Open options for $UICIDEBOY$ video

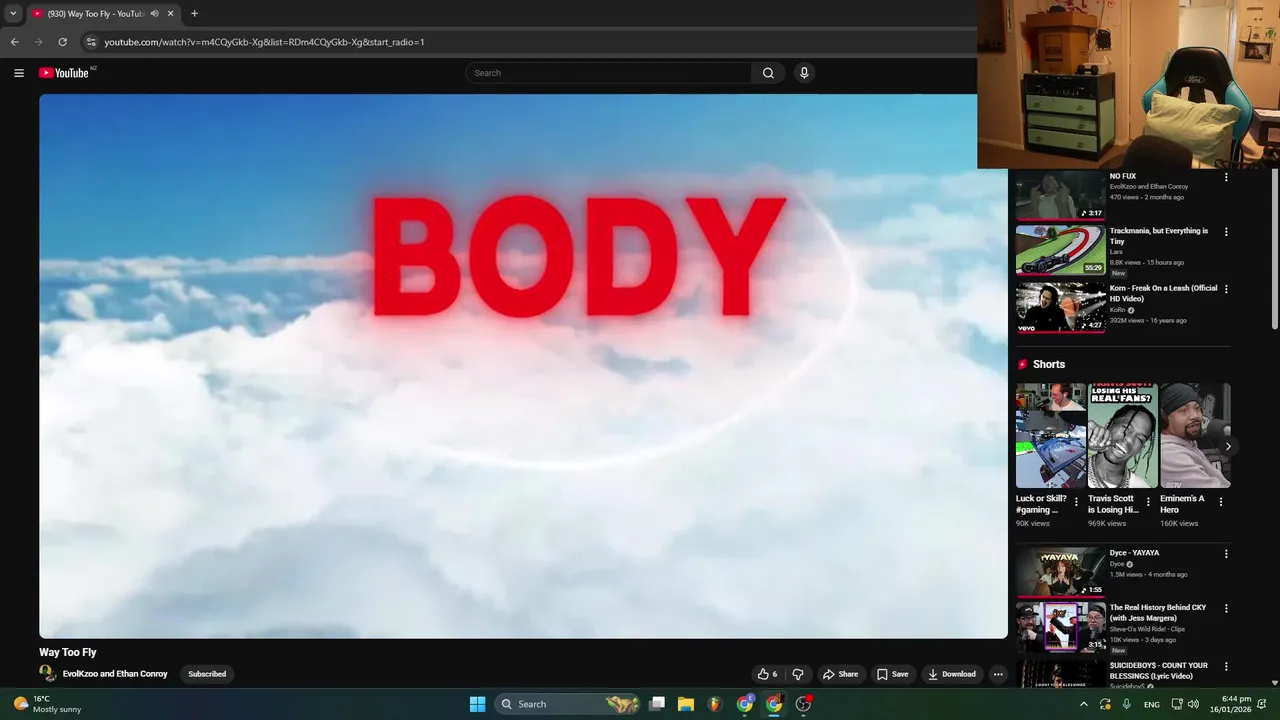1226,666
